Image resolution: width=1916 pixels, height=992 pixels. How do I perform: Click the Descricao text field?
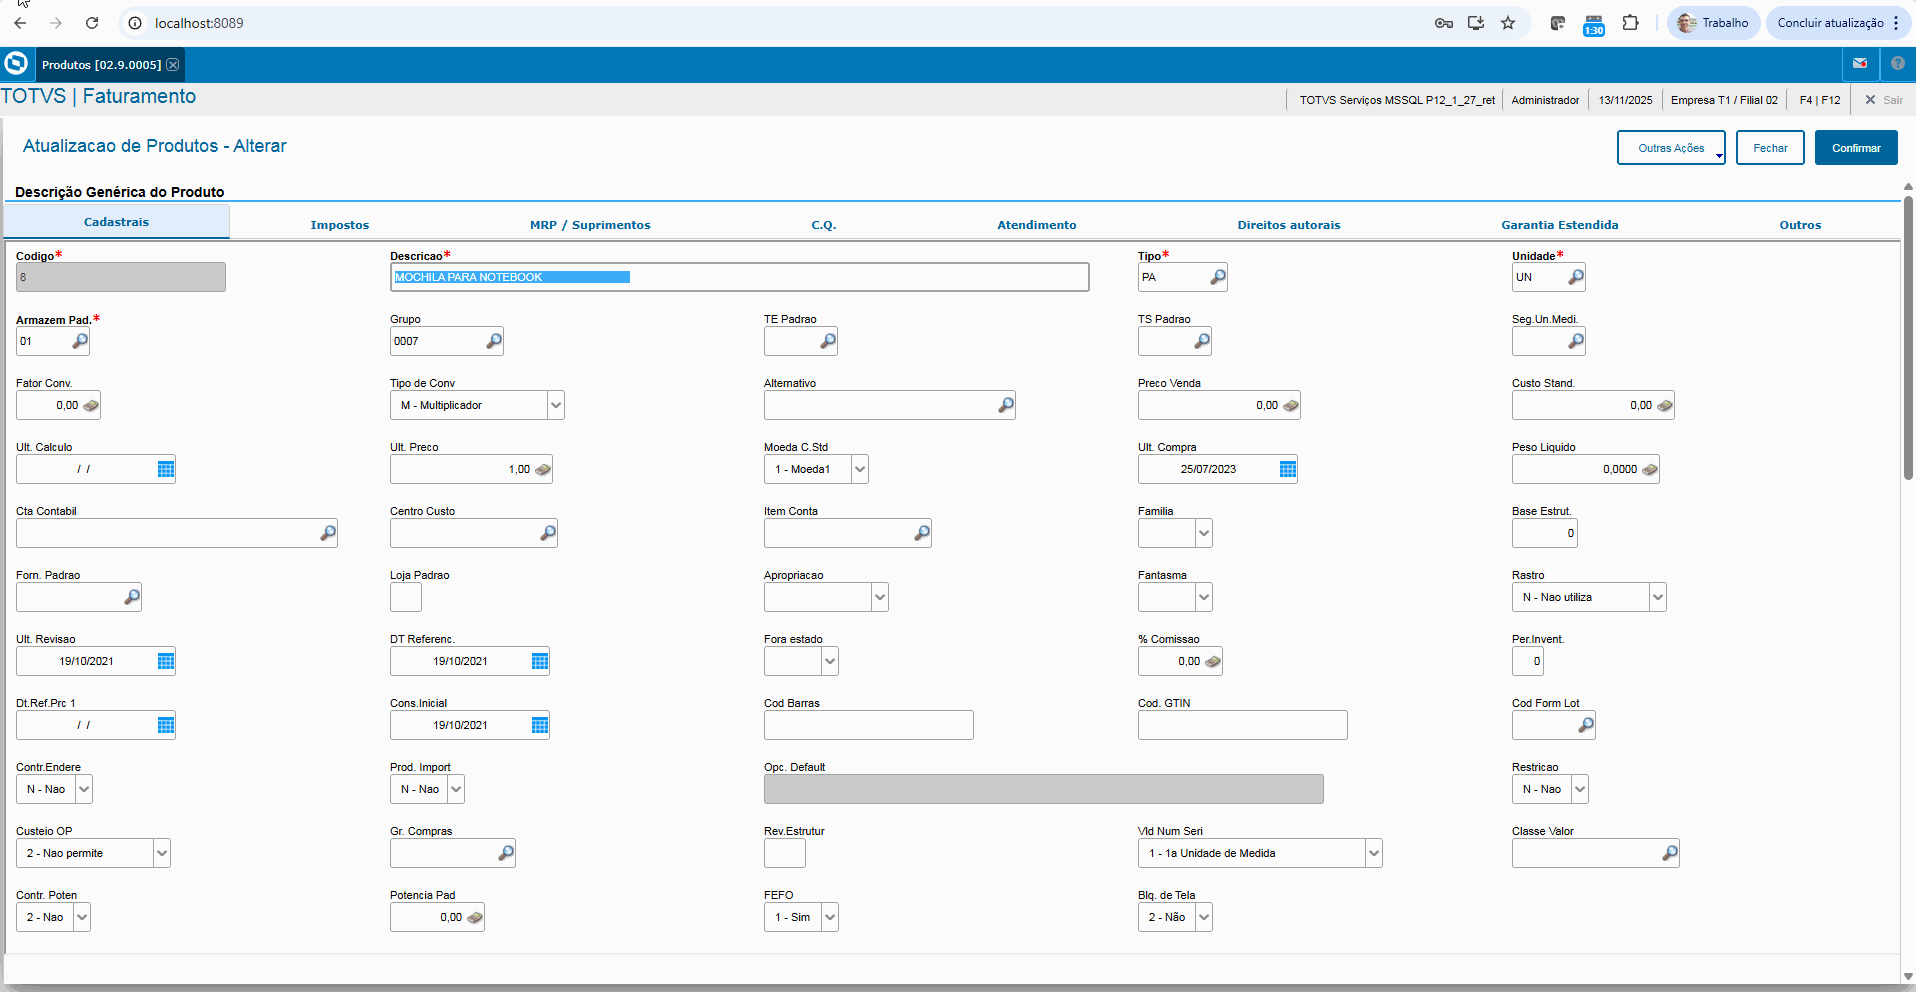(739, 277)
